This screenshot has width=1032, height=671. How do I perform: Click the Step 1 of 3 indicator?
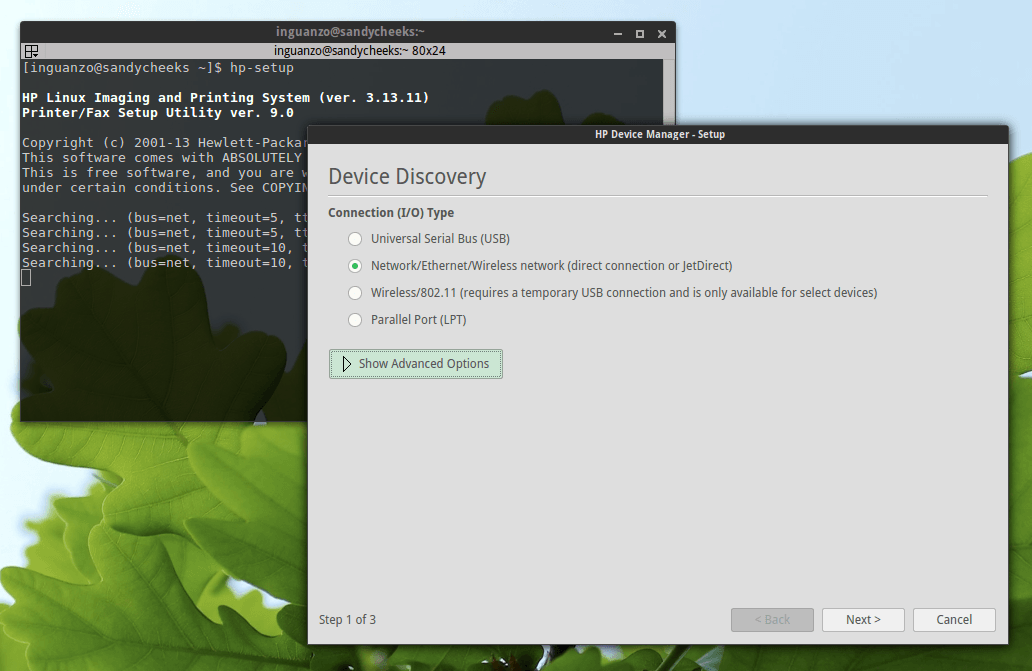(x=347, y=620)
